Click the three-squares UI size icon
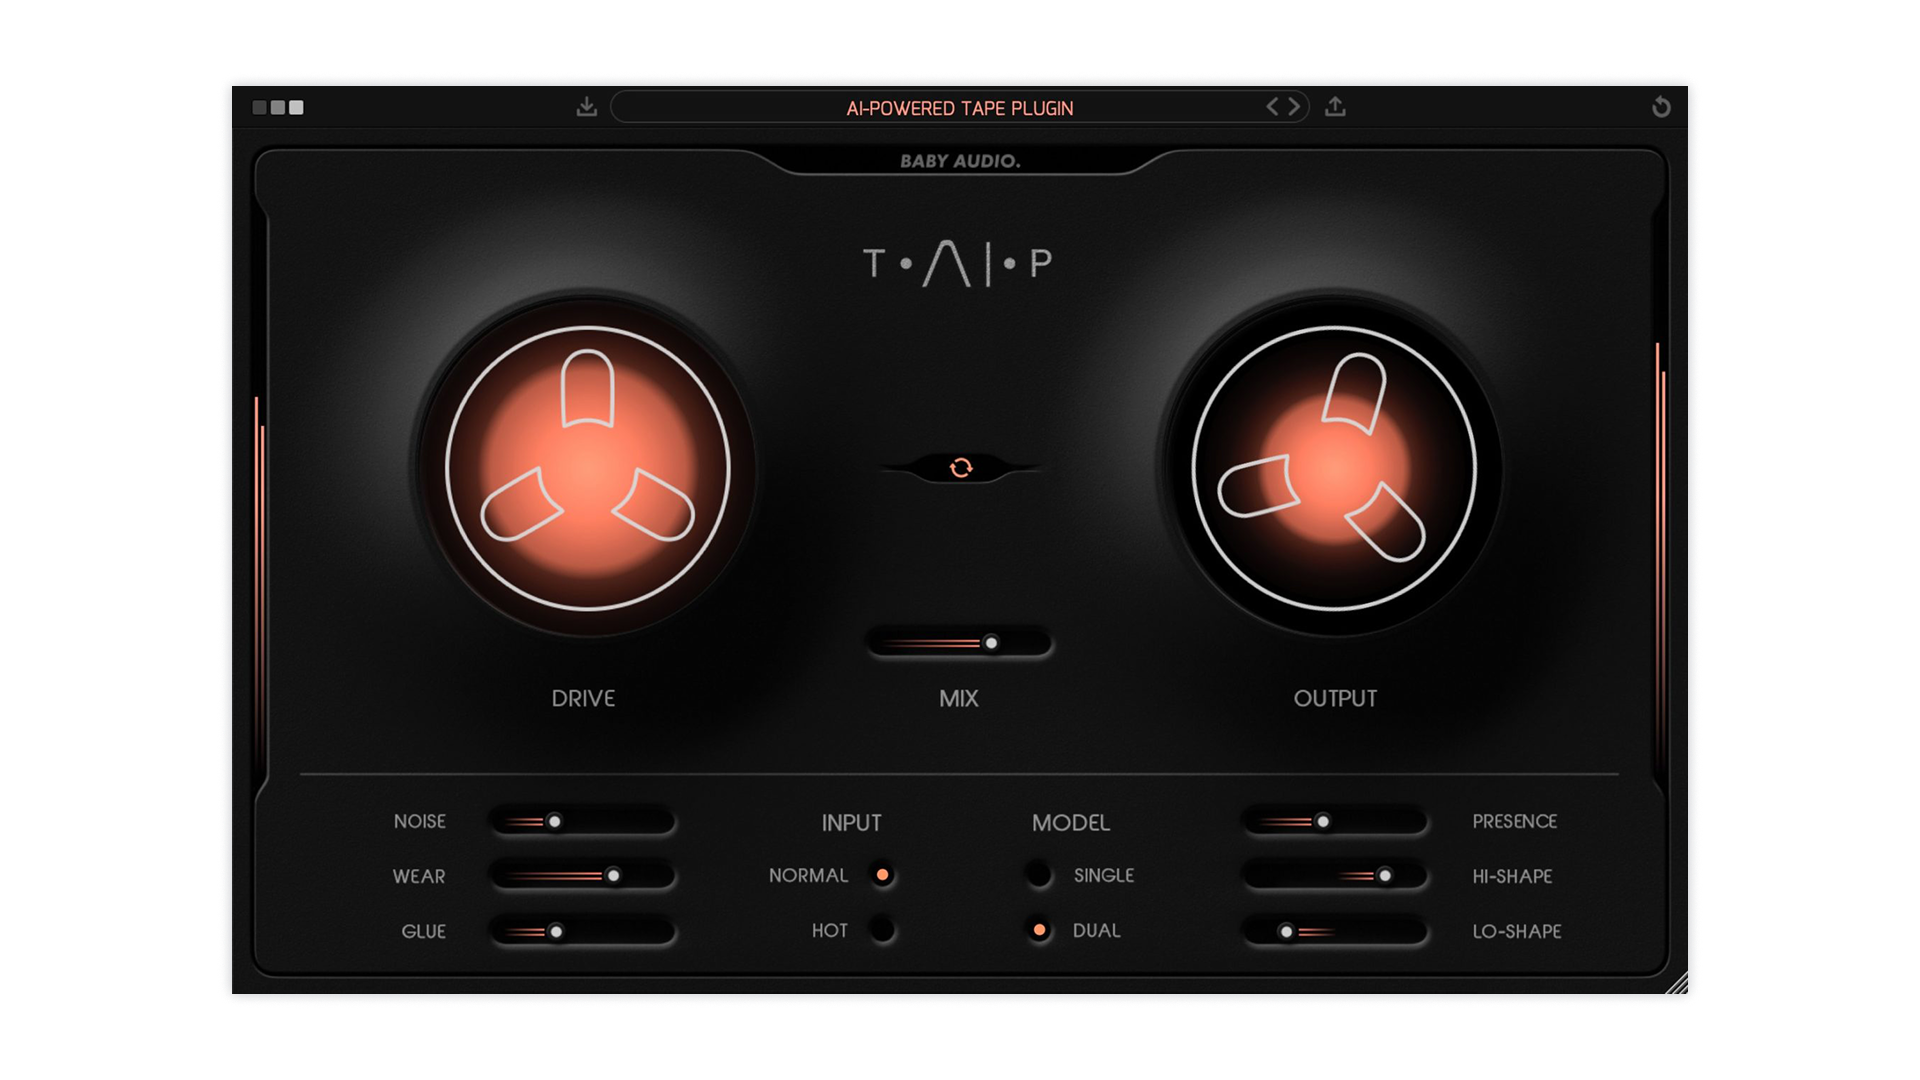This screenshot has width=1920, height=1080. tap(278, 107)
